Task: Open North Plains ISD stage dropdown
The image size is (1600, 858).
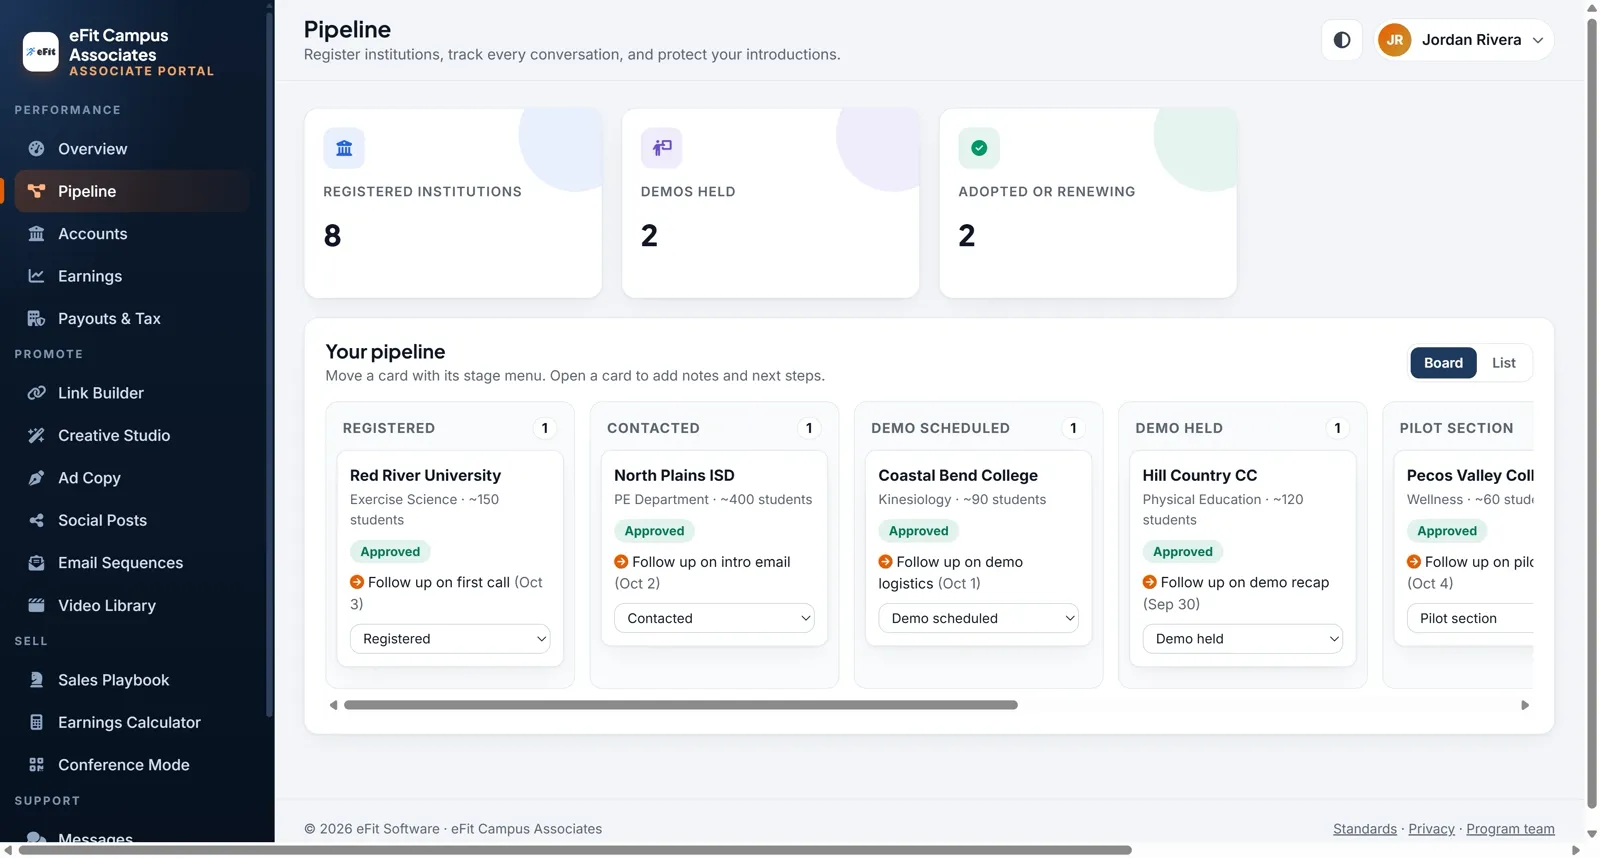Action: (x=714, y=618)
